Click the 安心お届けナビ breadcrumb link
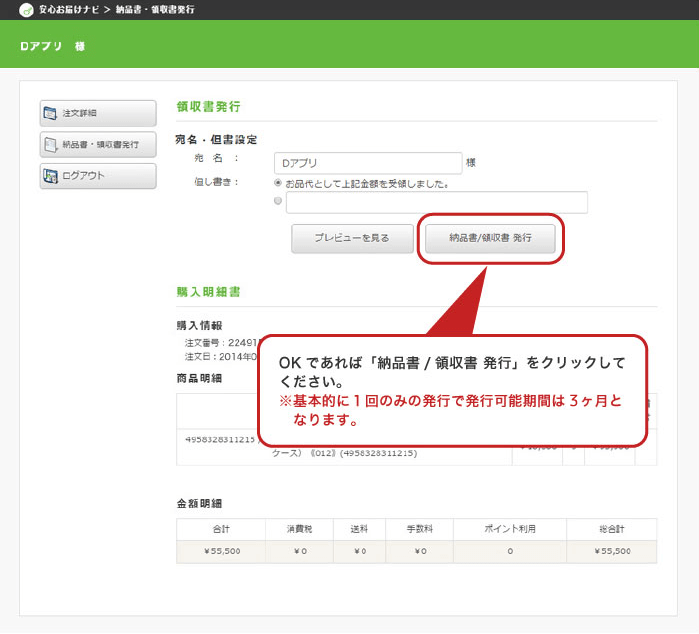Viewport: 699px width, 634px height. [69, 9]
